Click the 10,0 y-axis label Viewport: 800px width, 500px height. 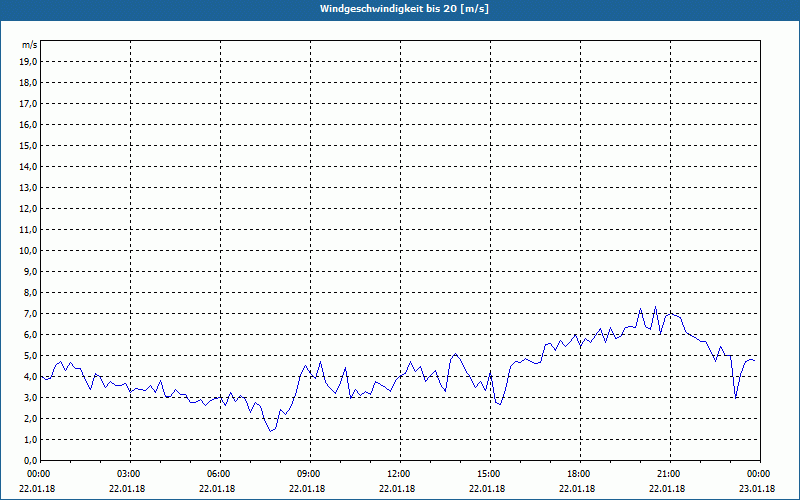click(x=28, y=251)
